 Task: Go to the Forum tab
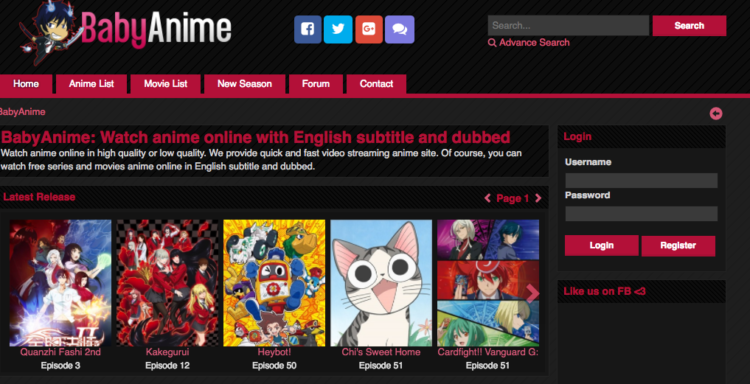316,84
